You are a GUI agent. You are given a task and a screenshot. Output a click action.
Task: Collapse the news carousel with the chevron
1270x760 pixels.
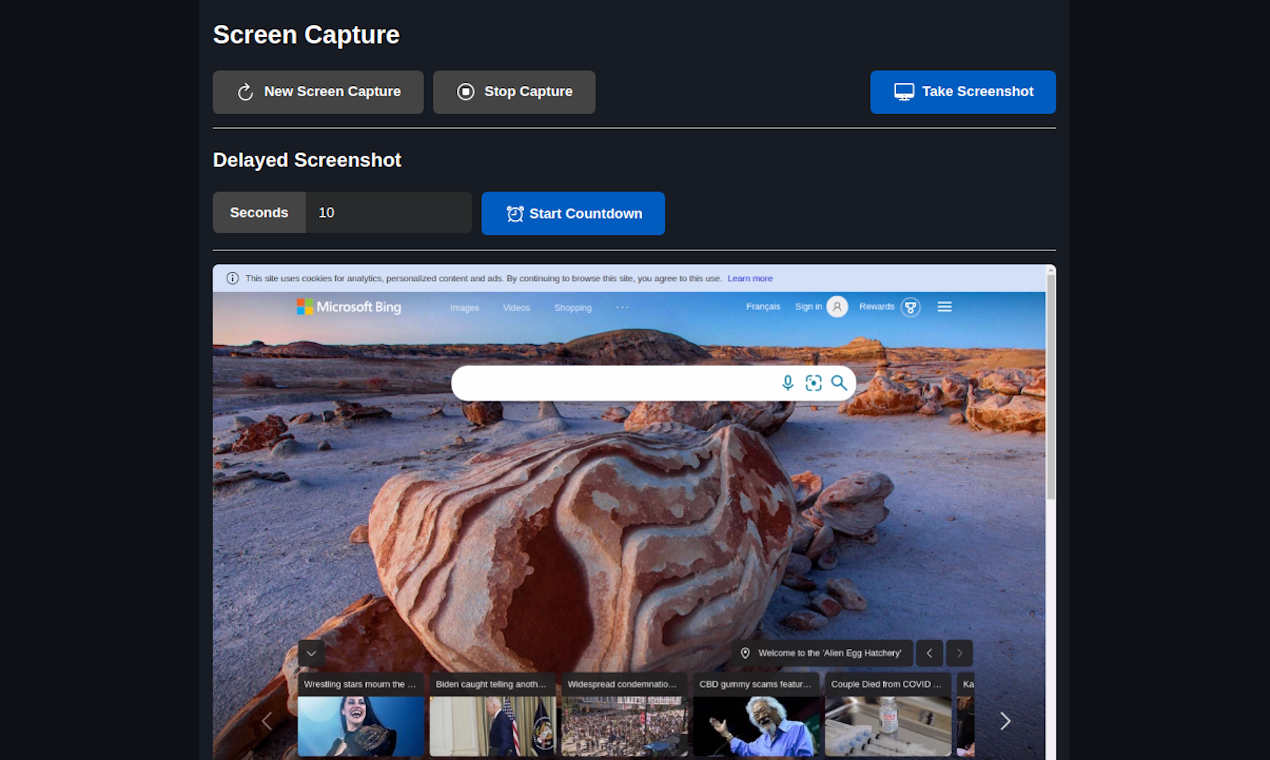(x=311, y=652)
